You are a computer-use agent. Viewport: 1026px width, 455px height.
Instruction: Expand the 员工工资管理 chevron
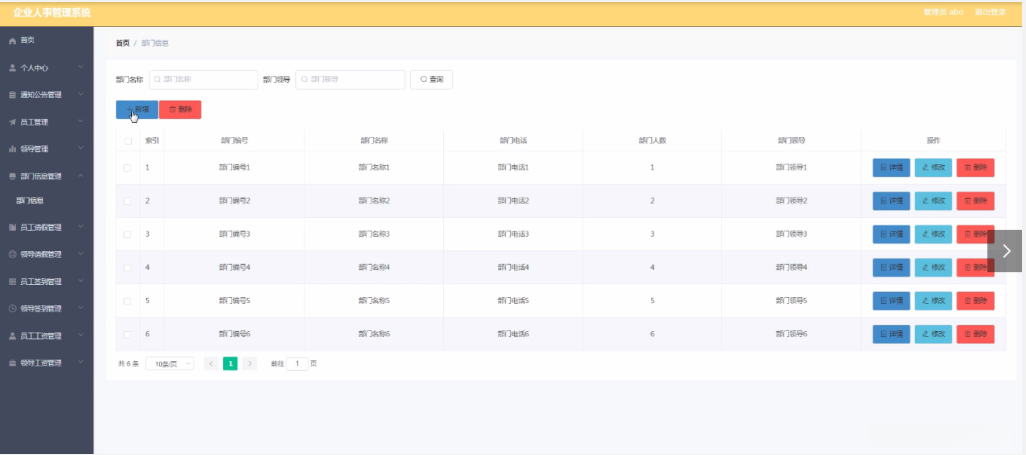(x=80, y=335)
